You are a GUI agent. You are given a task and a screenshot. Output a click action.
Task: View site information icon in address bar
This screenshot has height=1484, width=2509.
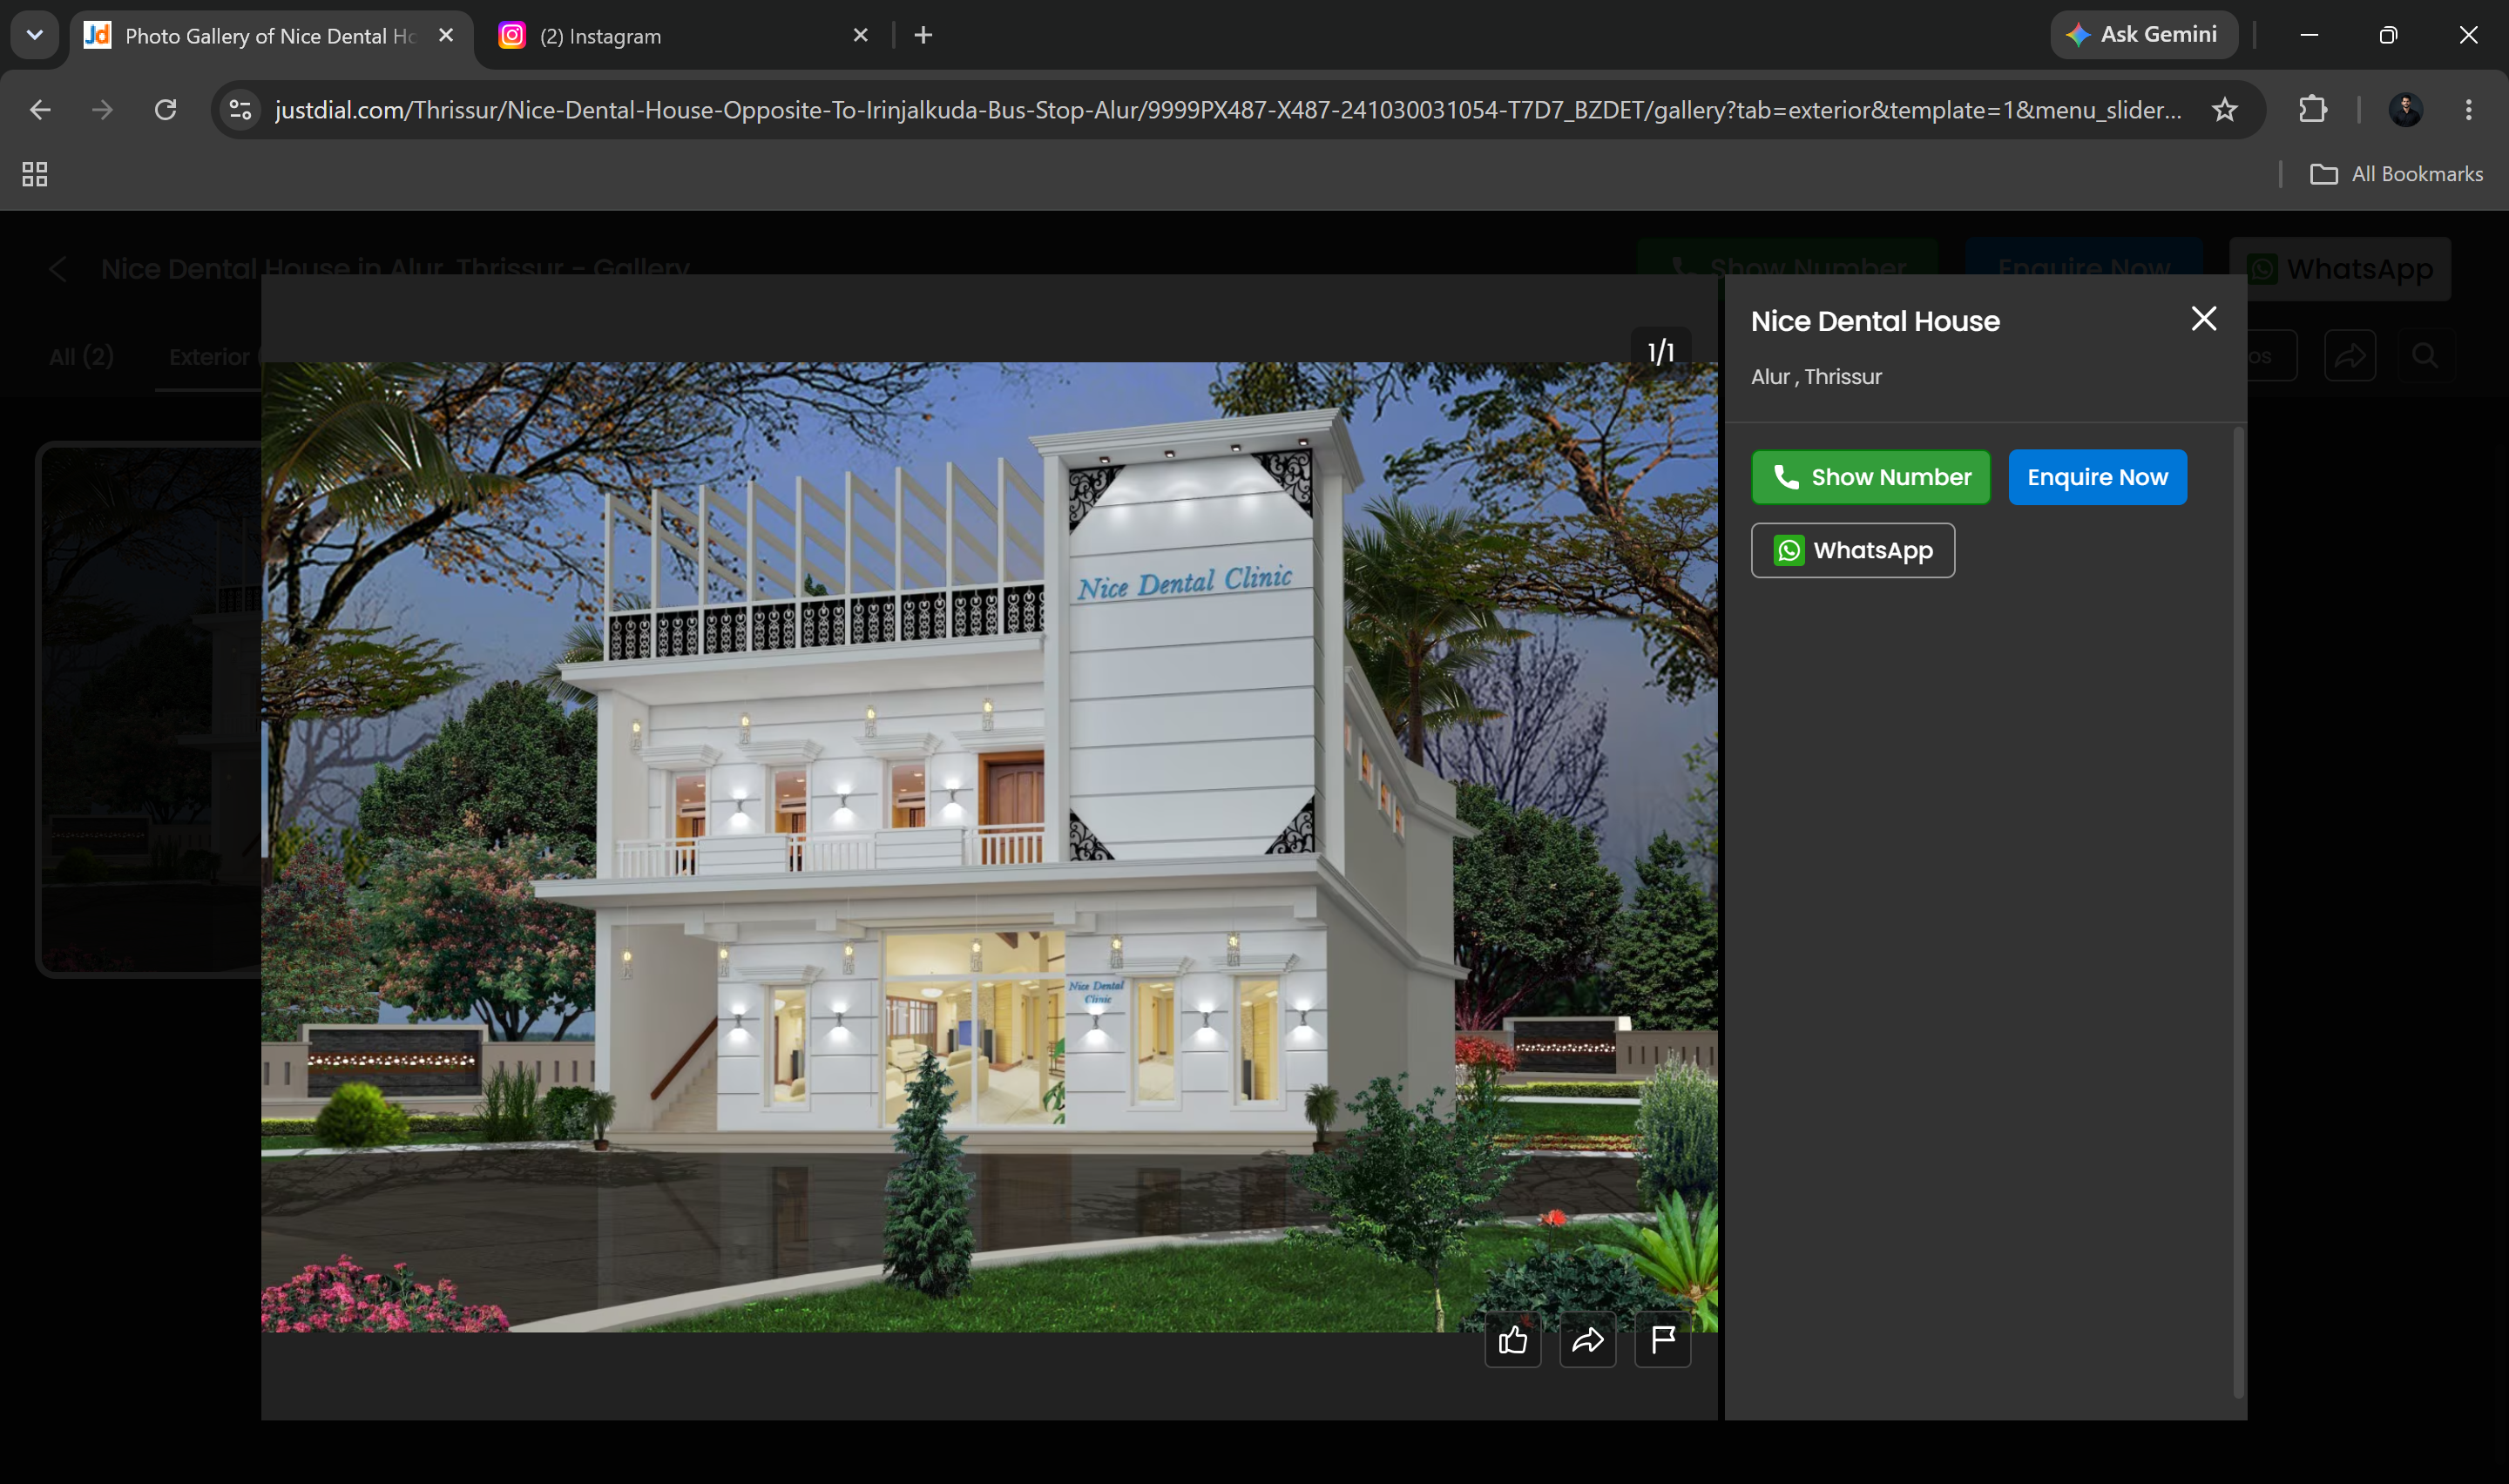(240, 110)
